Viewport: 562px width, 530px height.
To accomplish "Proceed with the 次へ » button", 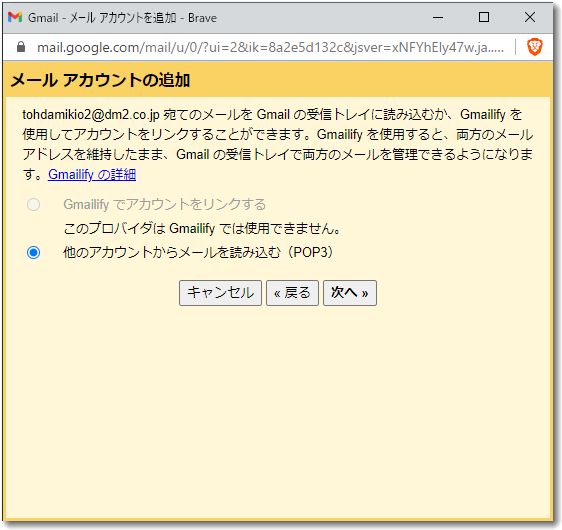I will [x=350, y=293].
